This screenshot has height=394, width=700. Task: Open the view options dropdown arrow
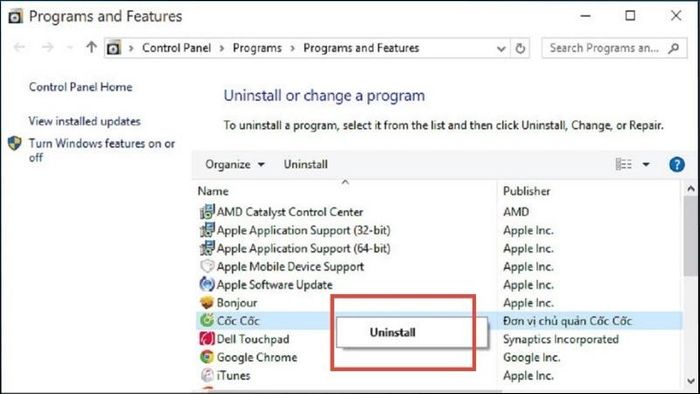click(646, 164)
